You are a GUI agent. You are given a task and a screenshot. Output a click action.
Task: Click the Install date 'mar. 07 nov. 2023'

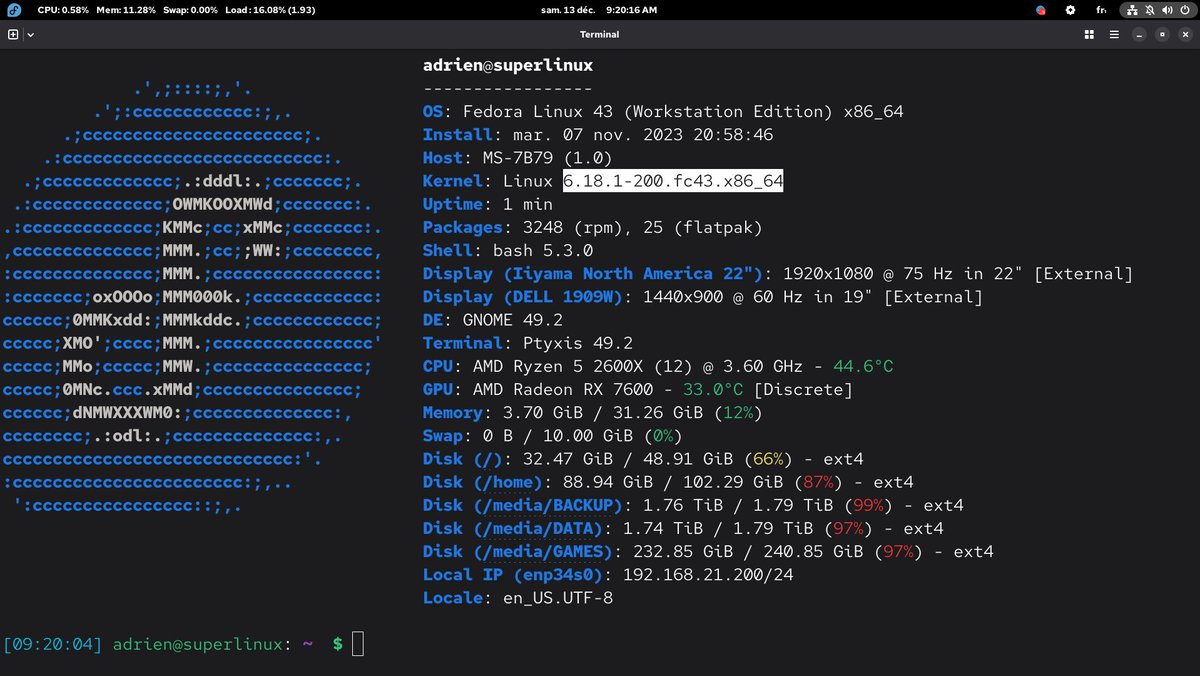[x=598, y=135]
